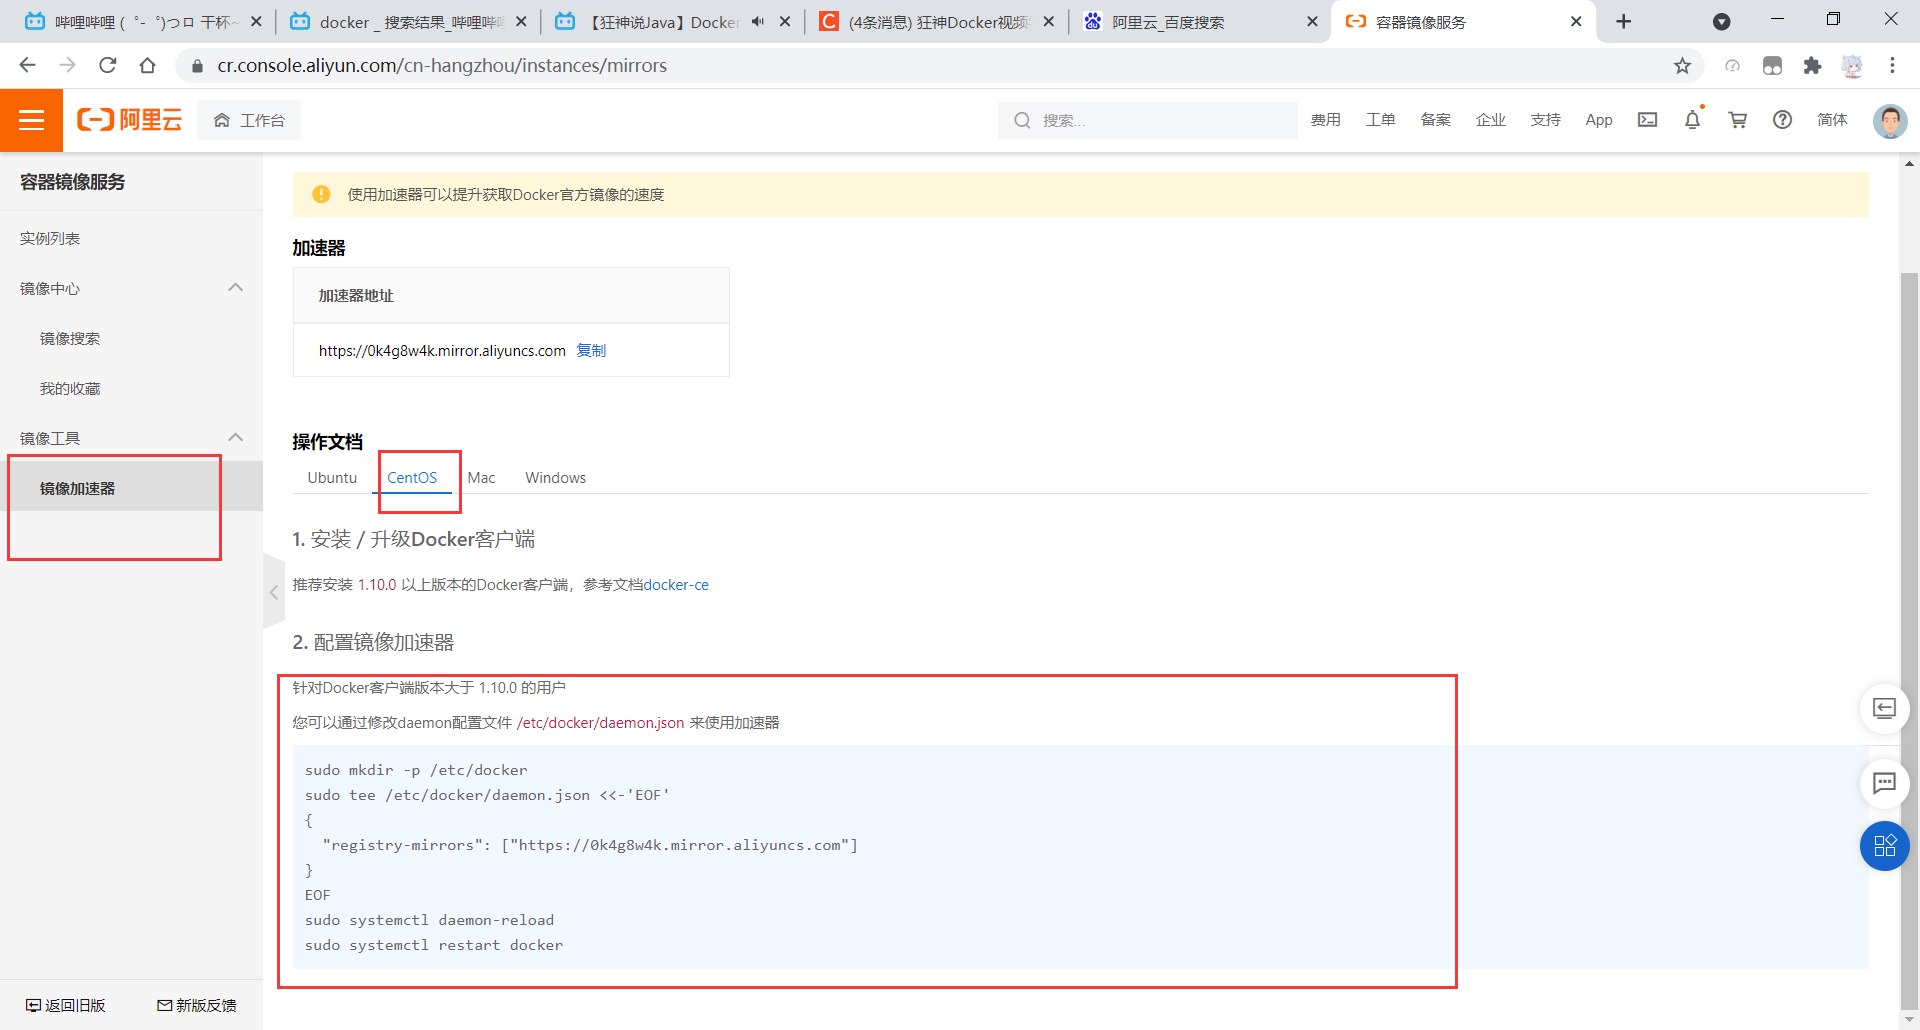Mute the 狂神说Java Docker tab audio icon

(x=758, y=21)
